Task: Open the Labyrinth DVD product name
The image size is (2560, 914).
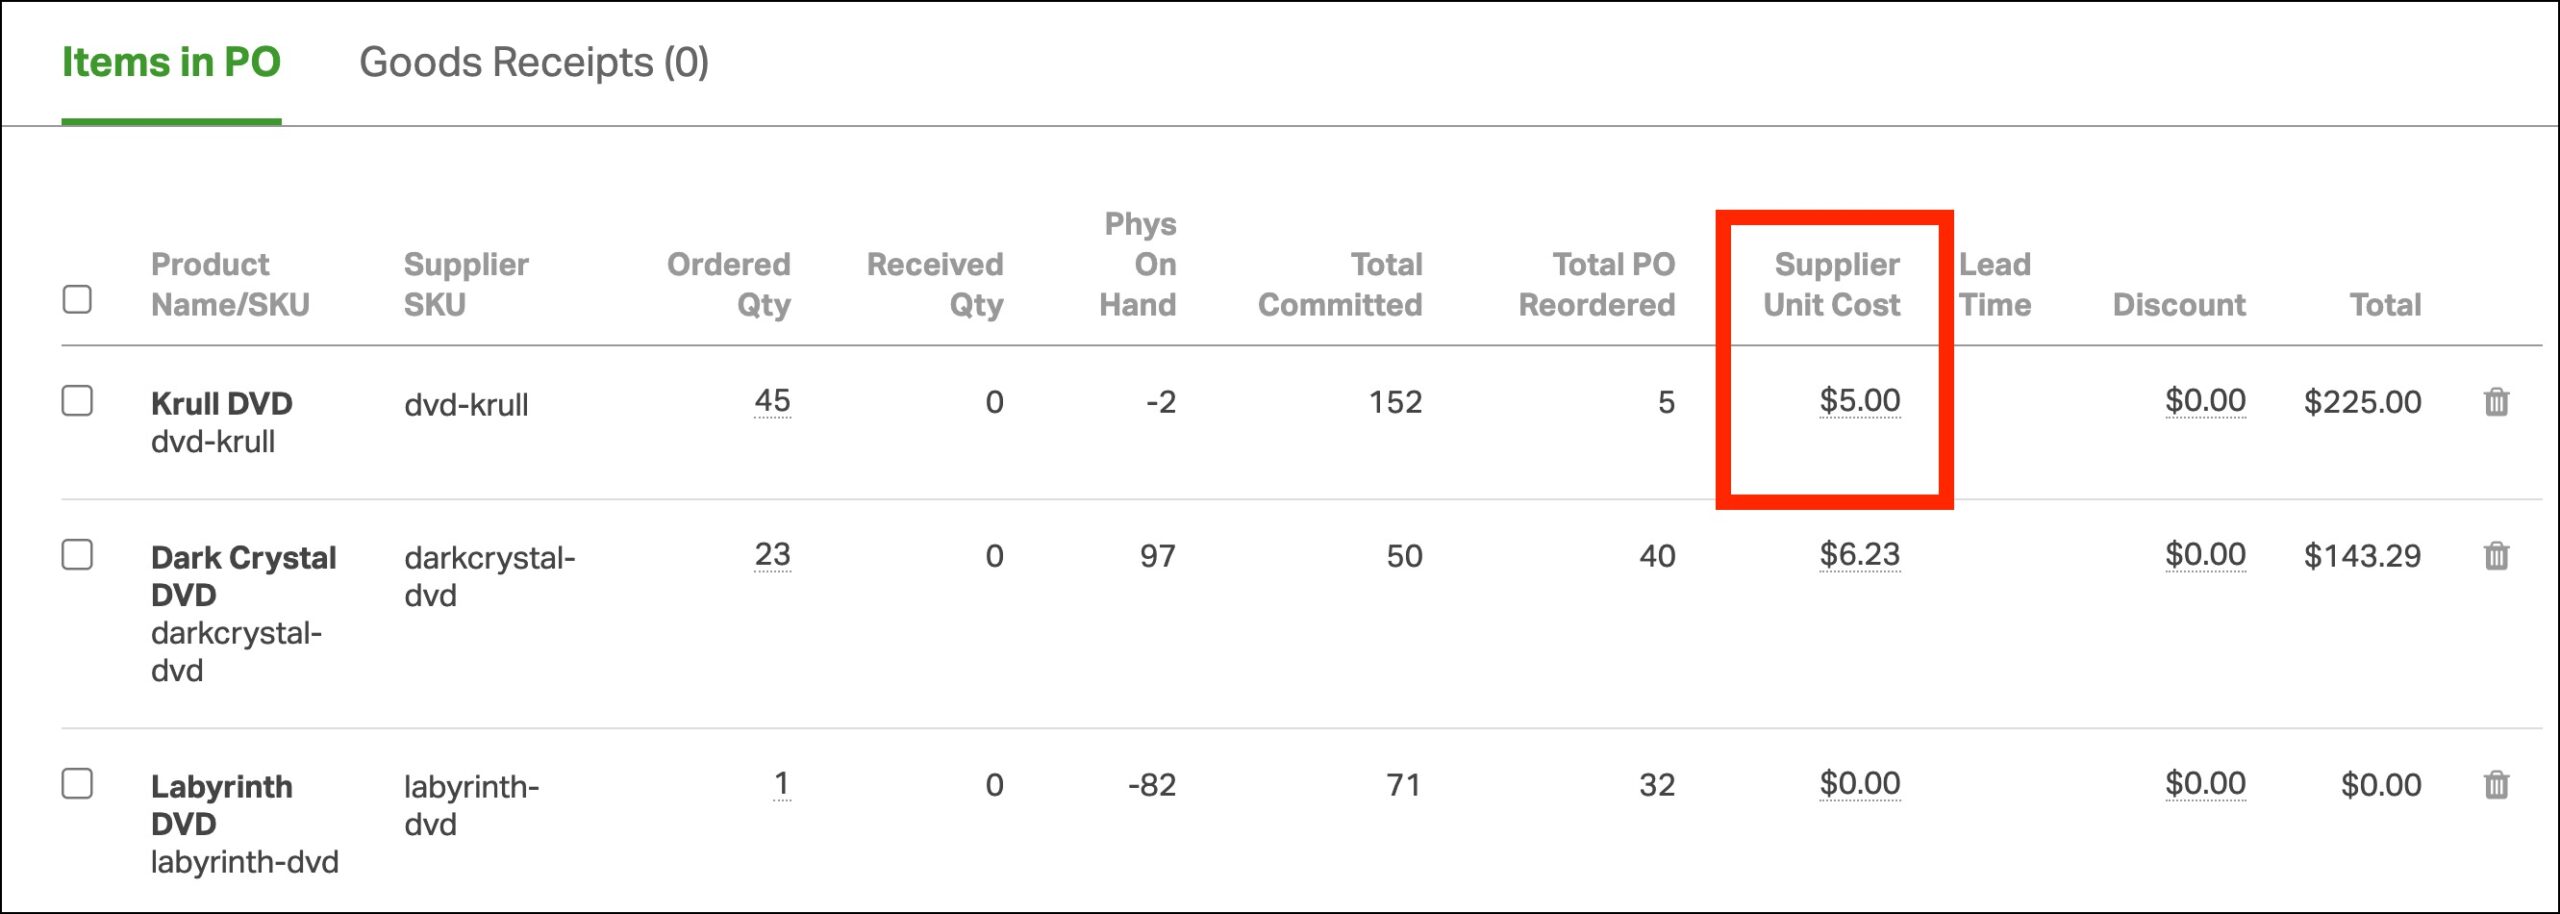Action: pyautogui.click(x=221, y=805)
